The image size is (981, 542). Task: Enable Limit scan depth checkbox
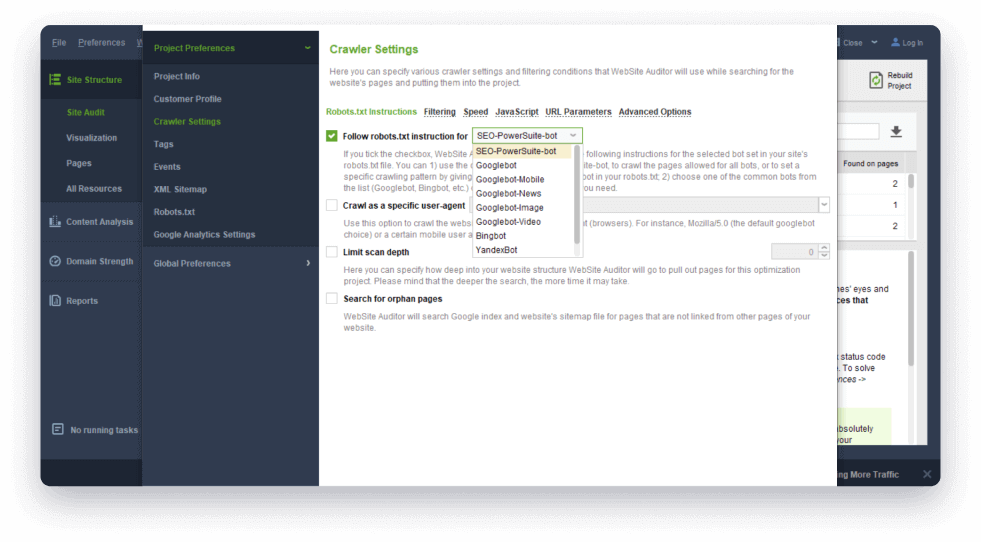click(x=332, y=252)
